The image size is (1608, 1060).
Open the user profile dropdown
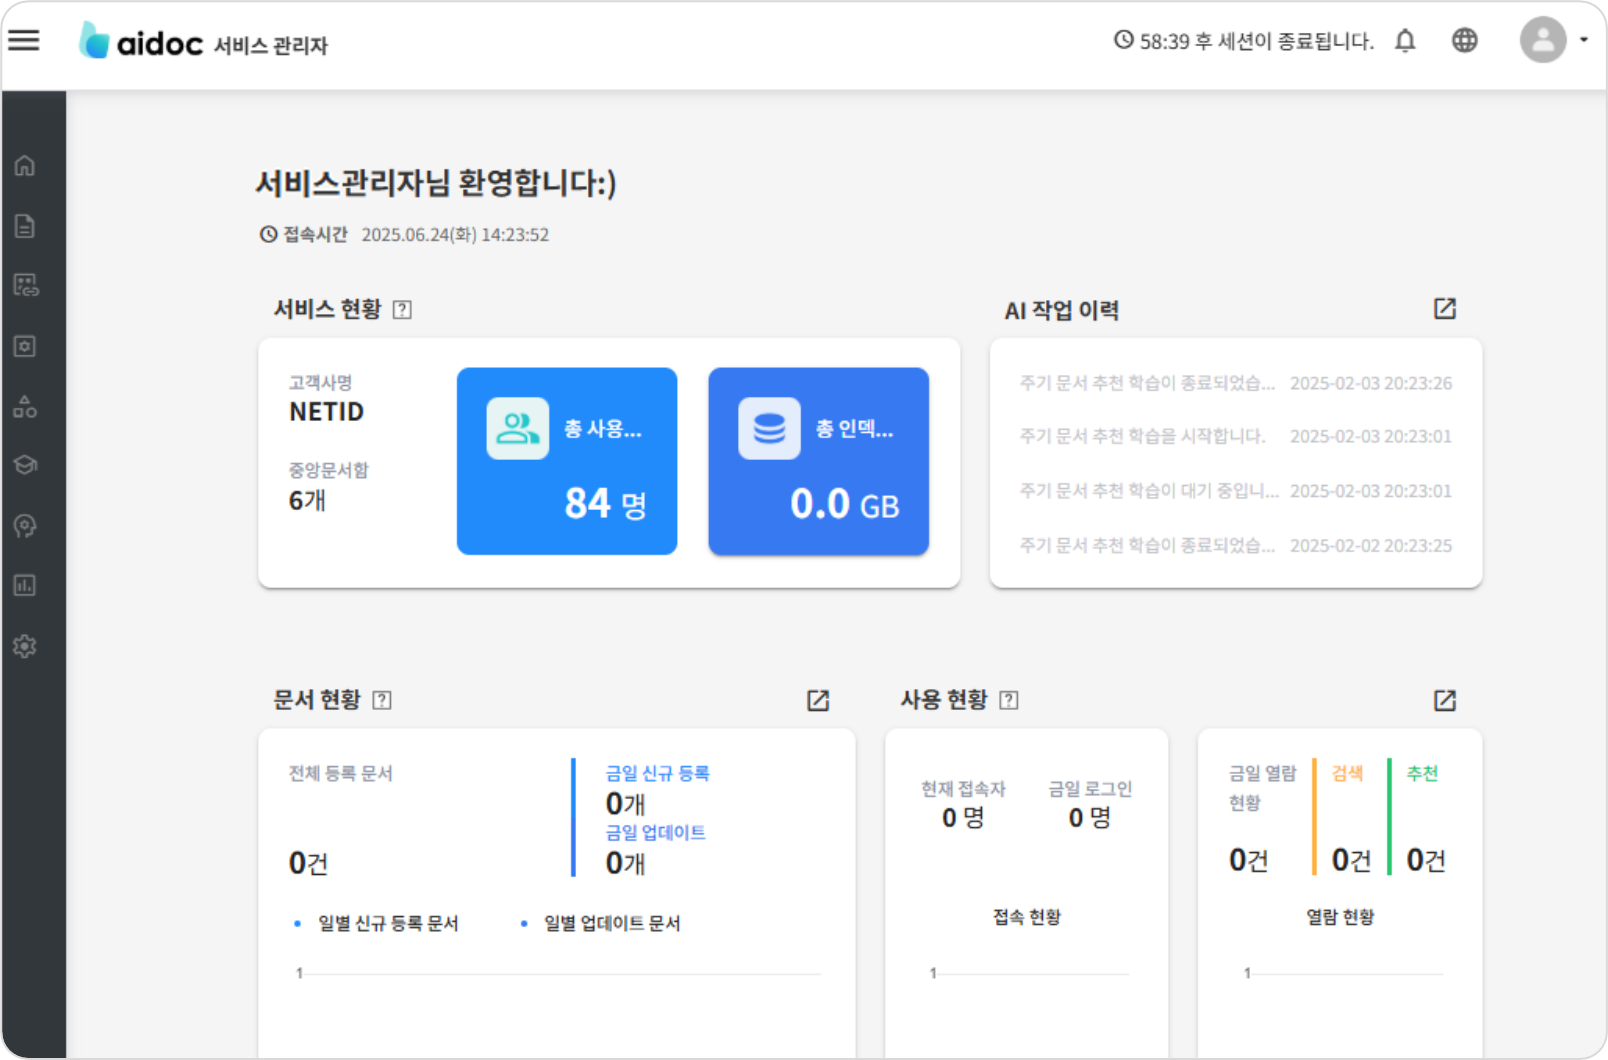1553,40
